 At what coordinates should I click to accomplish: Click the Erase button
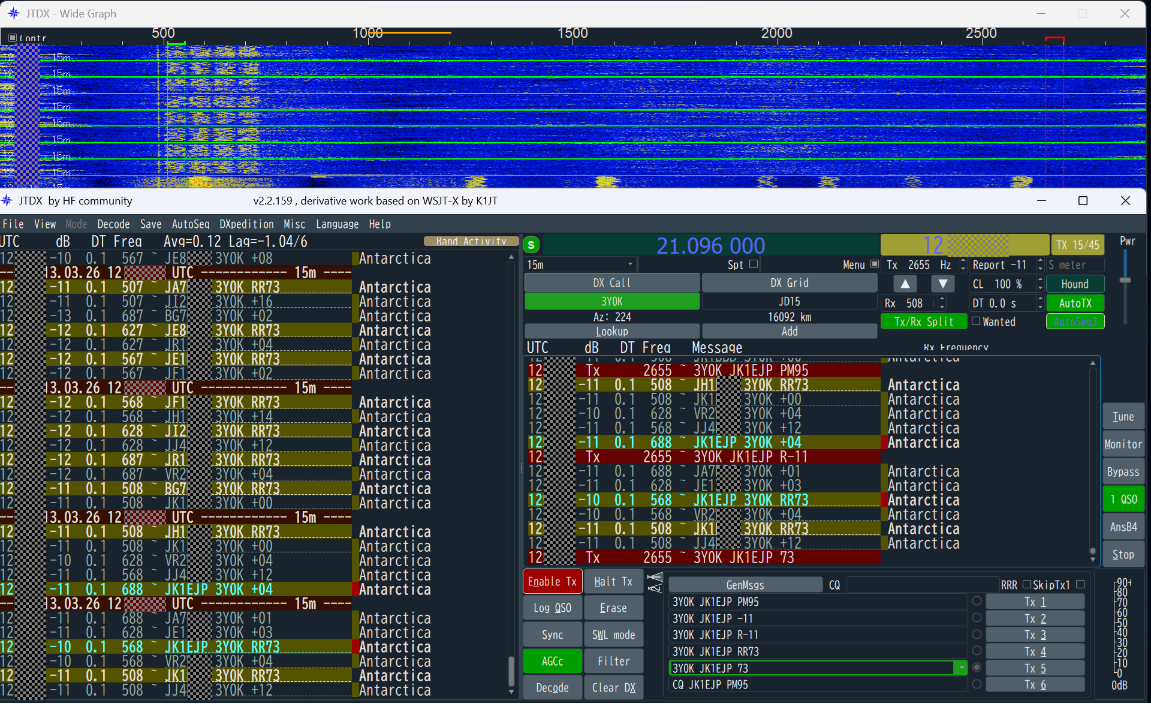(613, 608)
